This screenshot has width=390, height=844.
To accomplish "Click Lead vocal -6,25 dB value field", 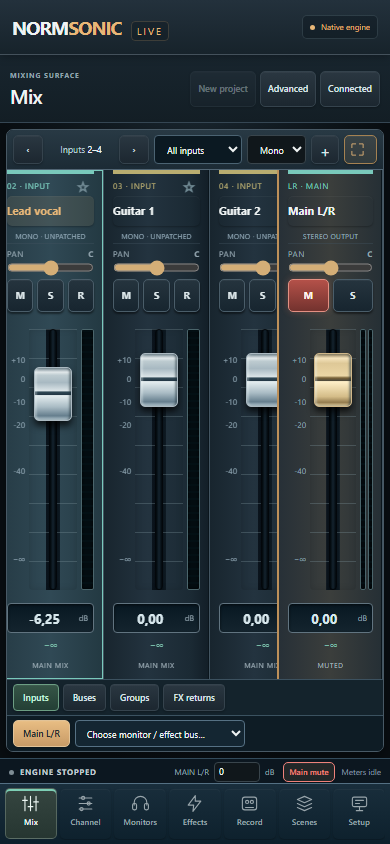I will [51, 618].
